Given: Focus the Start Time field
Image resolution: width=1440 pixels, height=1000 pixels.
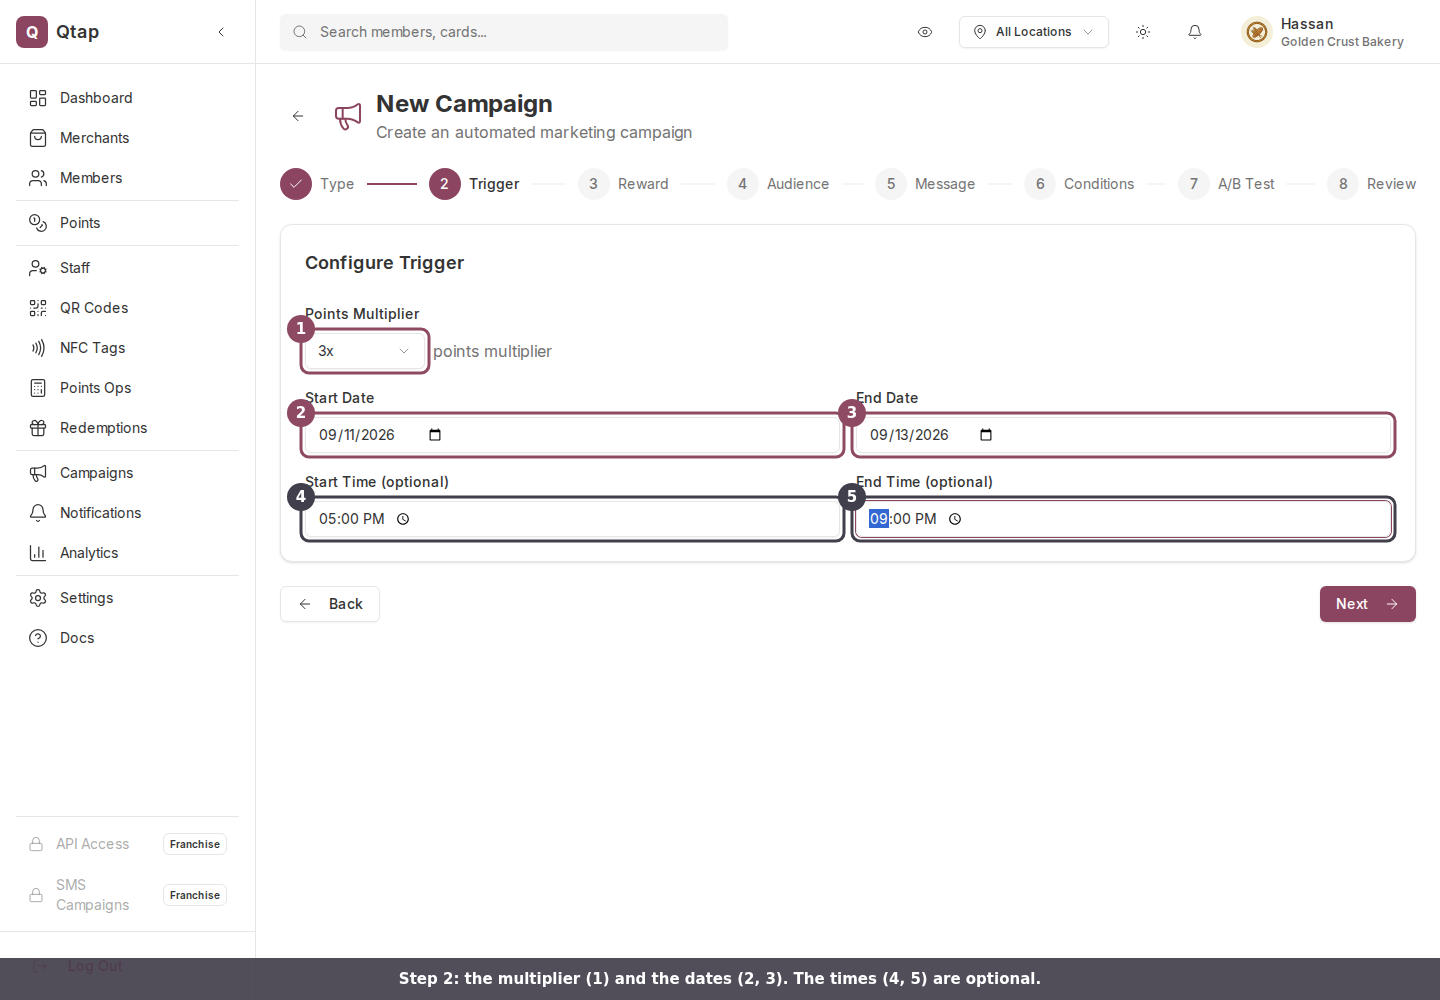Looking at the screenshot, I should click(x=573, y=519).
